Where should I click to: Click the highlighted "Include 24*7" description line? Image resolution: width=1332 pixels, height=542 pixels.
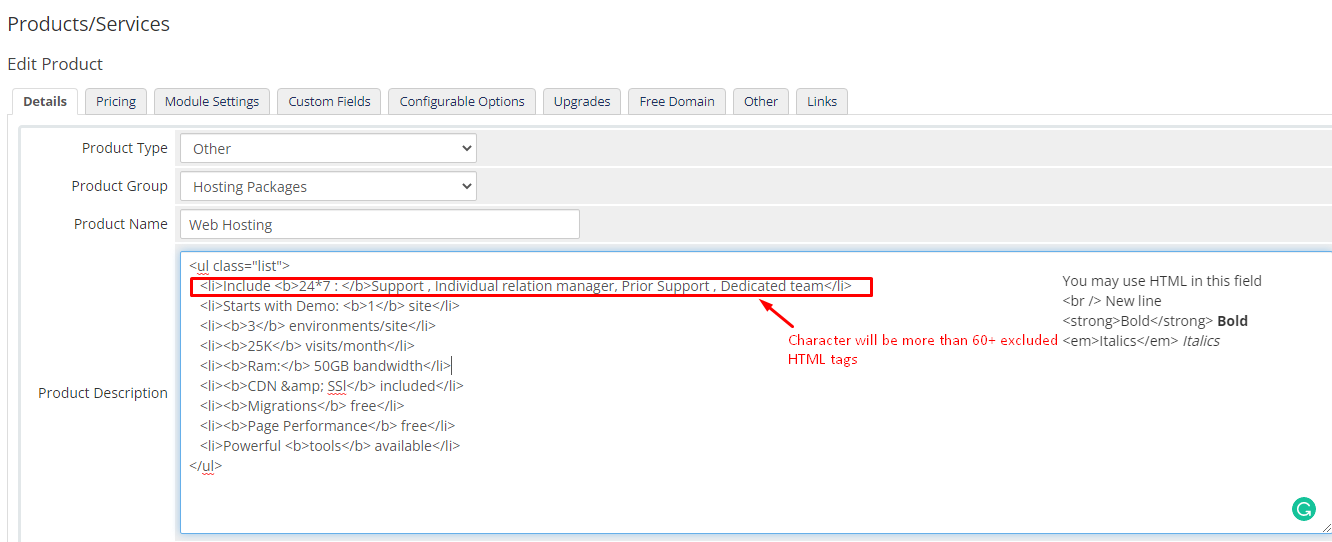(525, 286)
